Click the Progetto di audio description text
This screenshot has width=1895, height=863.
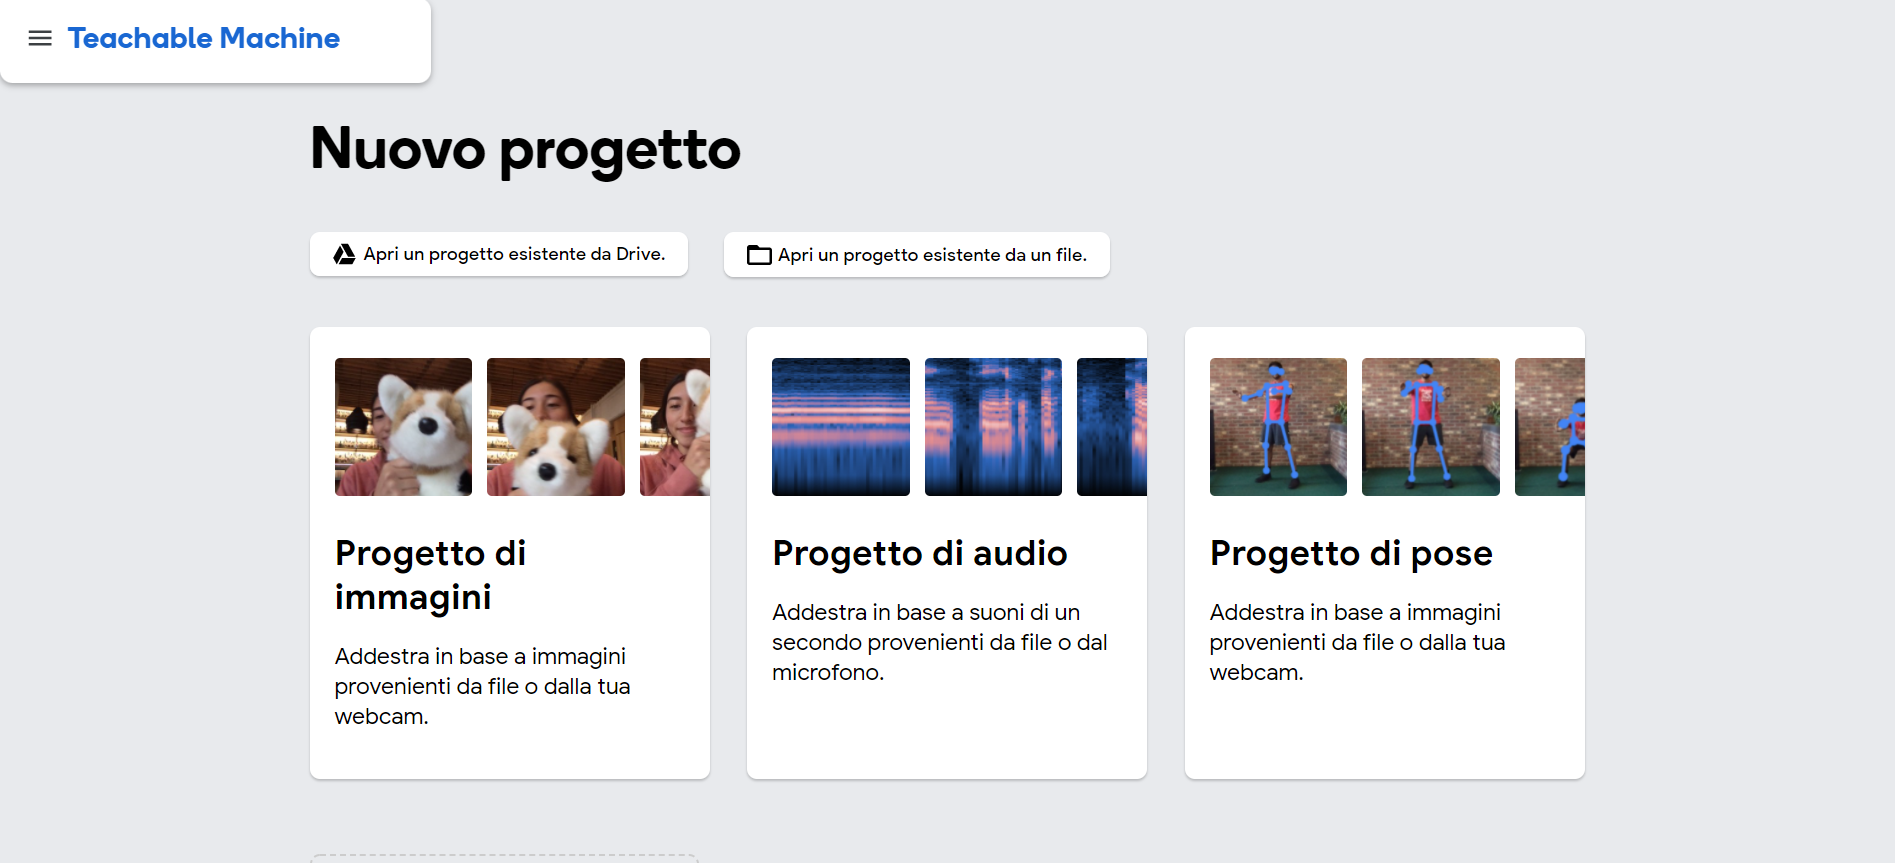click(x=940, y=642)
